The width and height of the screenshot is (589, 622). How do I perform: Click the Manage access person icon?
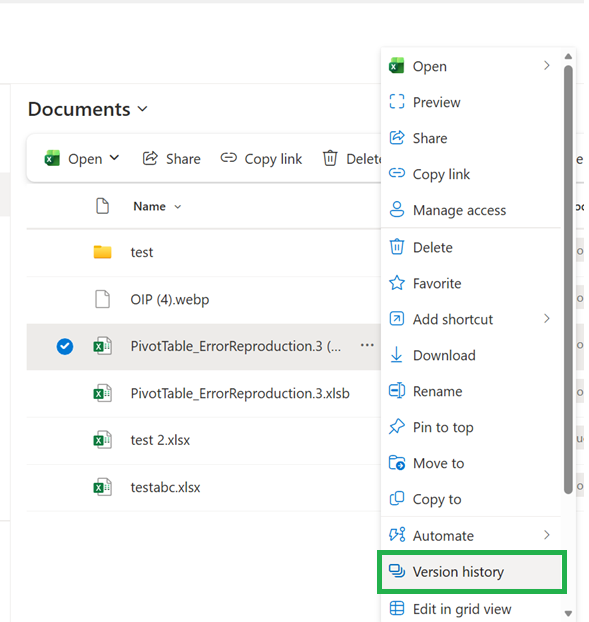coord(397,209)
